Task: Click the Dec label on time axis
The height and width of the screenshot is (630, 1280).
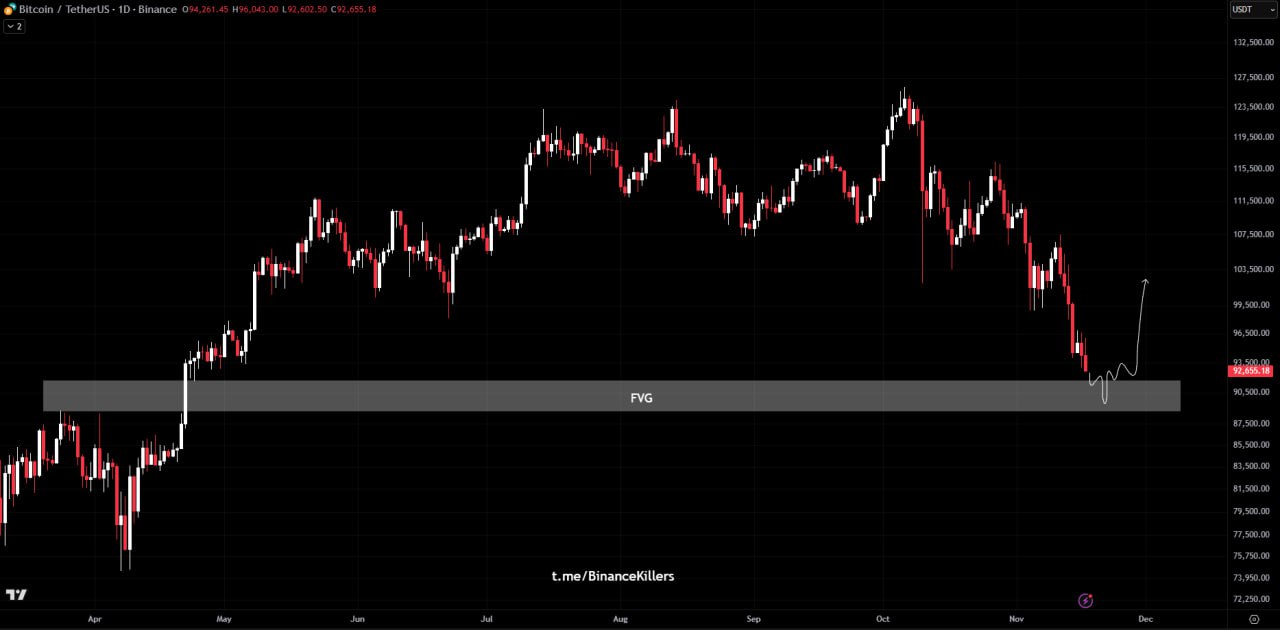Action: 1145,619
